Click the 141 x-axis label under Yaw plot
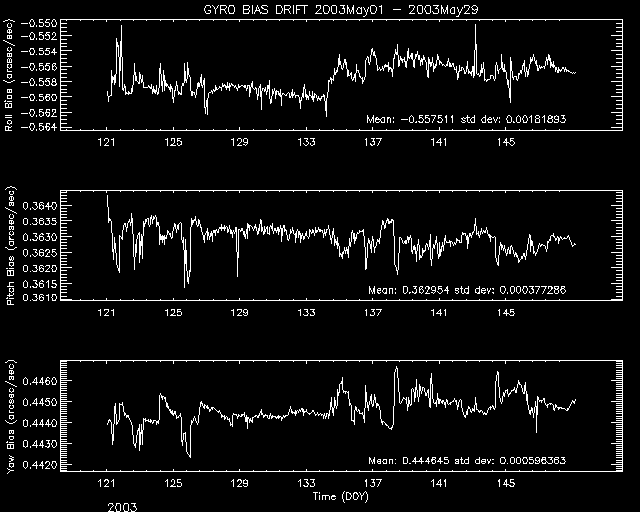The width and height of the screenshot is (640, 512). click(439, 483)
